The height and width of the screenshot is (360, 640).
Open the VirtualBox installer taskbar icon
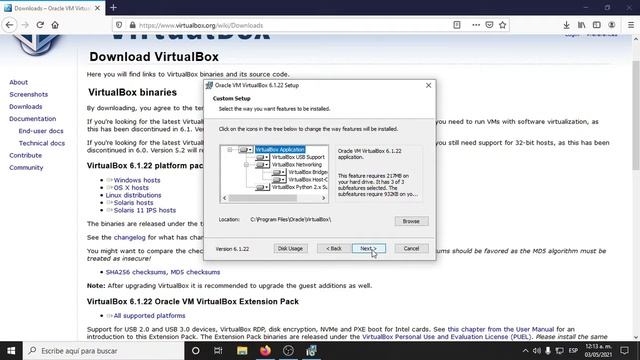pos(311,351)
